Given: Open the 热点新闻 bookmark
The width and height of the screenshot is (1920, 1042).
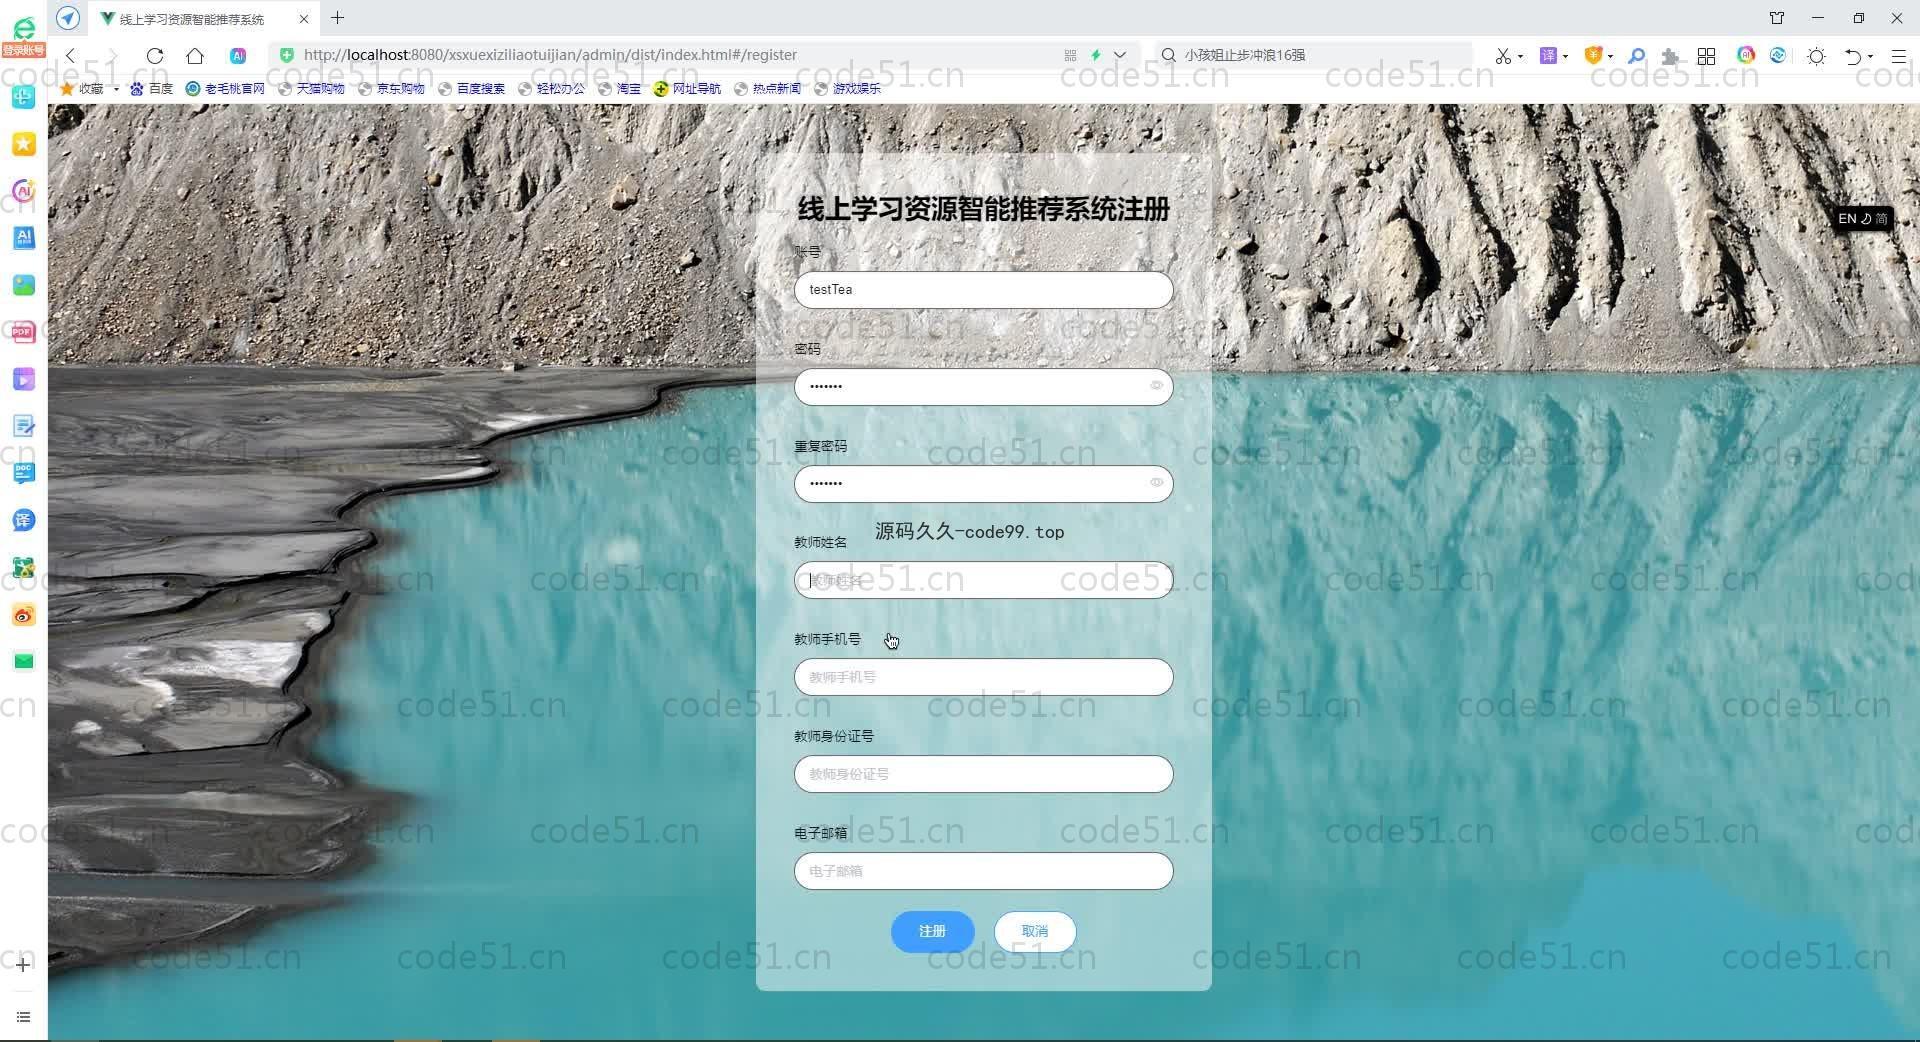Looking at the screenshot, I should click(x=768, y=89).
